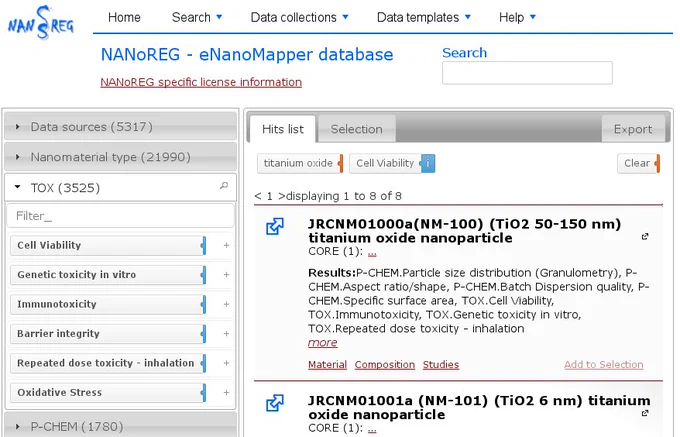Open Data collections dropdown menu
Image resolution: width=680 pixels, height=437 pixels.
pos(300,17)
